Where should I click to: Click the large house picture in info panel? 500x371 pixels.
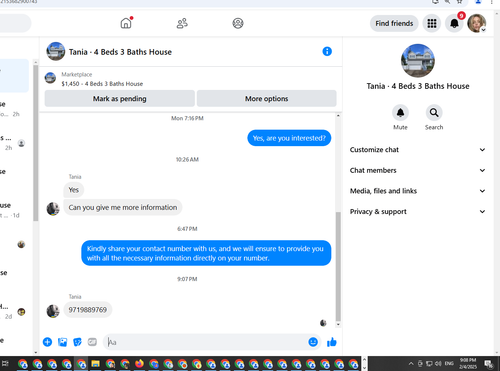[418, 61]
